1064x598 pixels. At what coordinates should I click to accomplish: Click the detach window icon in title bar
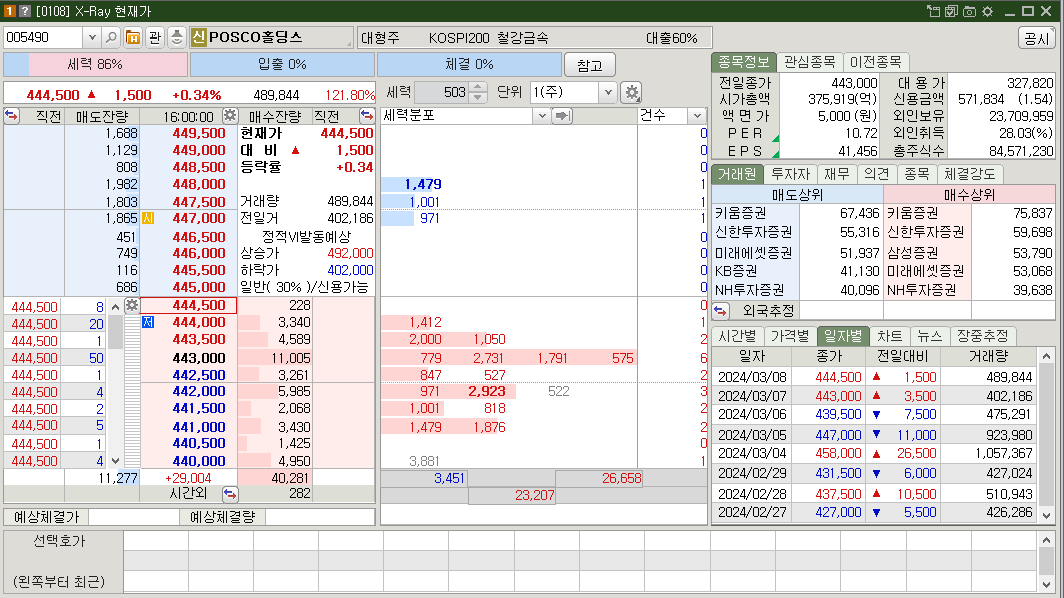tap(934, 11)
